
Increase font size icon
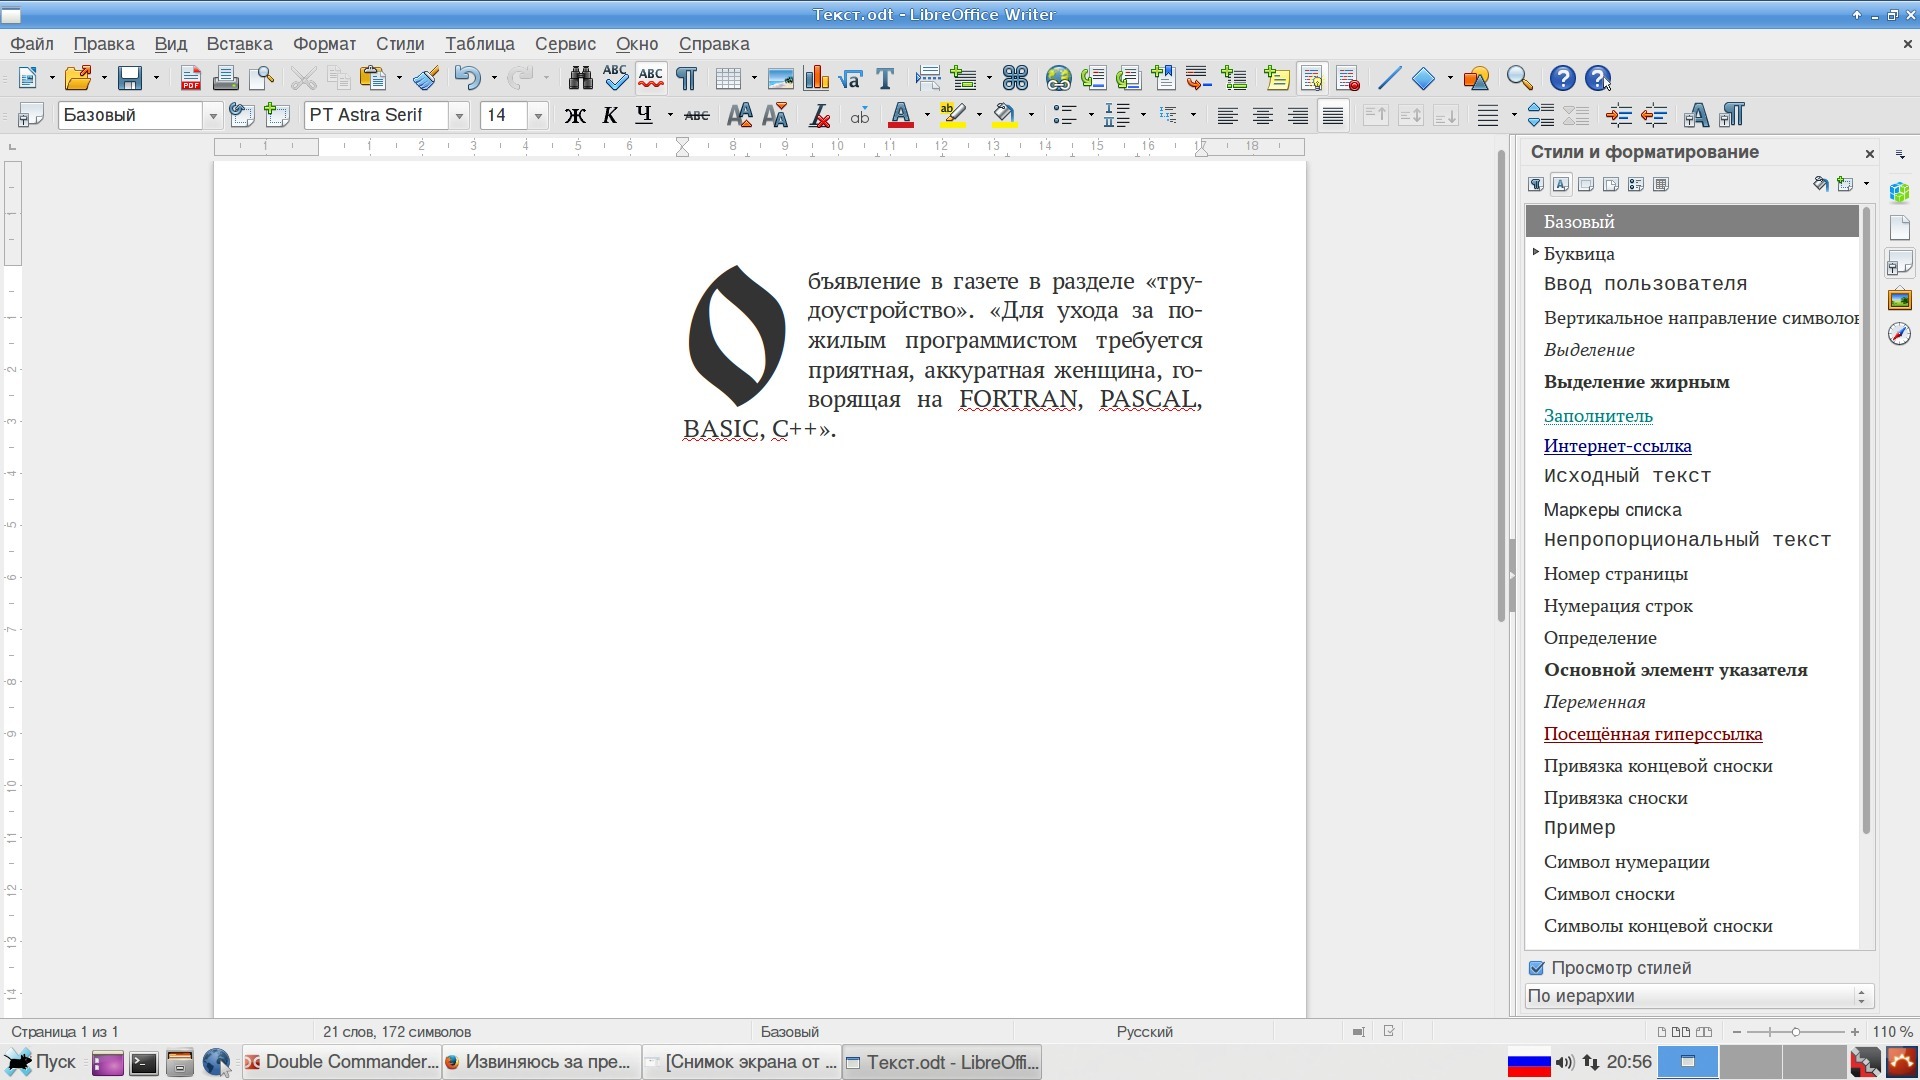[x=740, y=115]
